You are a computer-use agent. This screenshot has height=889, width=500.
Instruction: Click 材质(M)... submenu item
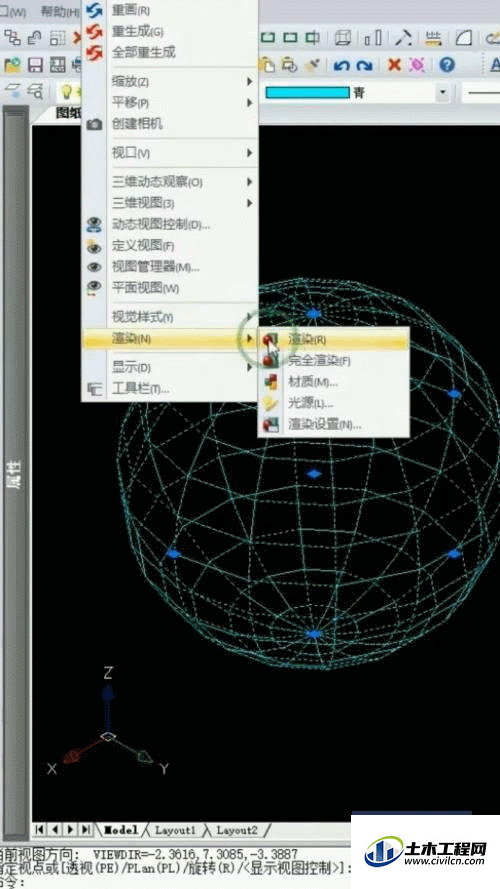point(334,382)
